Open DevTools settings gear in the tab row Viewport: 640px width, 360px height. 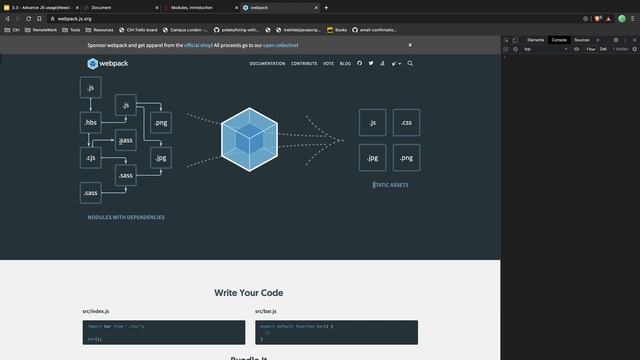(616, 40)
